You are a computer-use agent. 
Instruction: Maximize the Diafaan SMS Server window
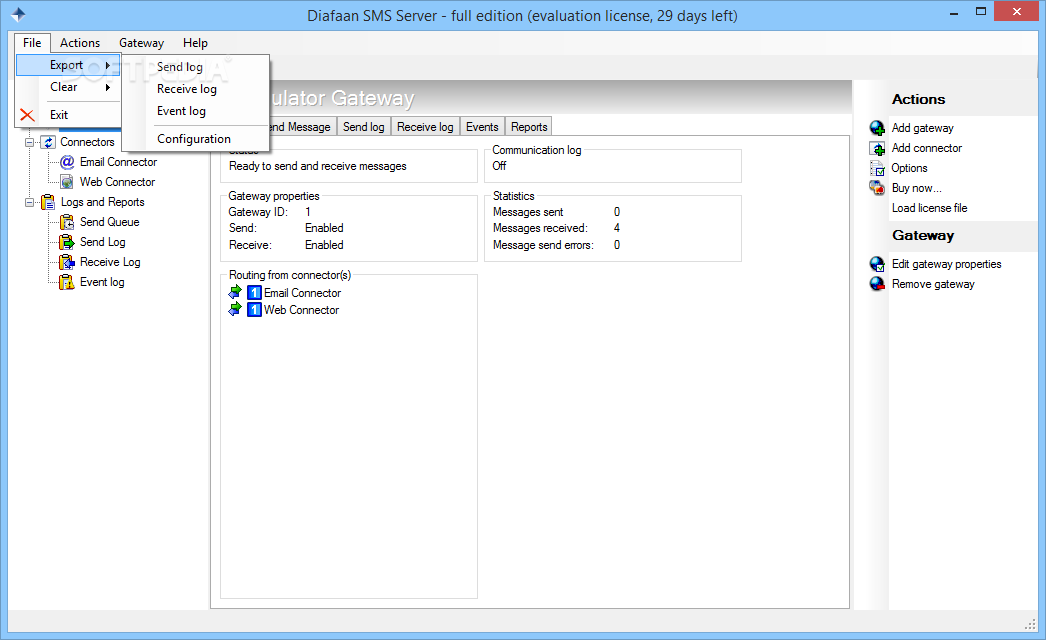point(981,12)
